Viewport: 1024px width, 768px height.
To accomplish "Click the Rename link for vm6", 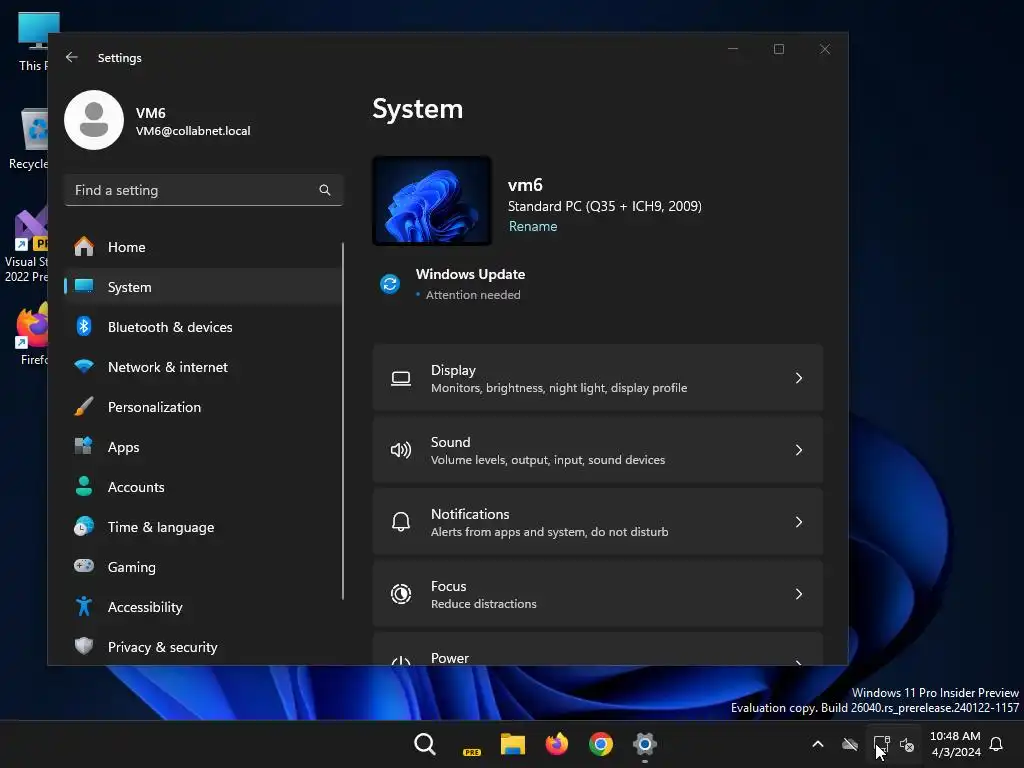I will (x=533, y=226).
